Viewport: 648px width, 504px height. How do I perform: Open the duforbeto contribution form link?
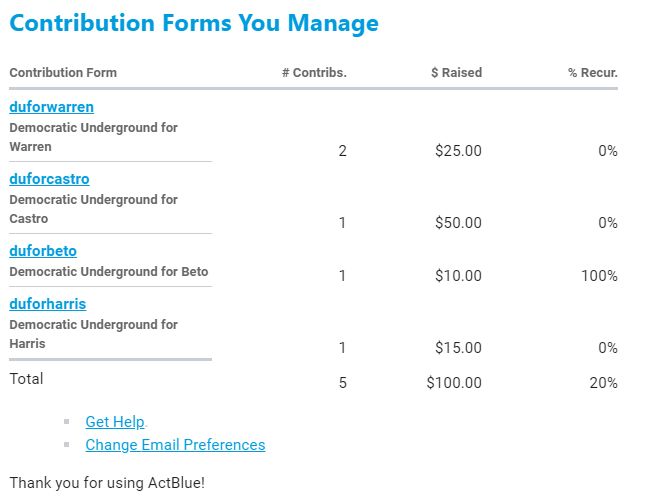[x=43, y=251]
